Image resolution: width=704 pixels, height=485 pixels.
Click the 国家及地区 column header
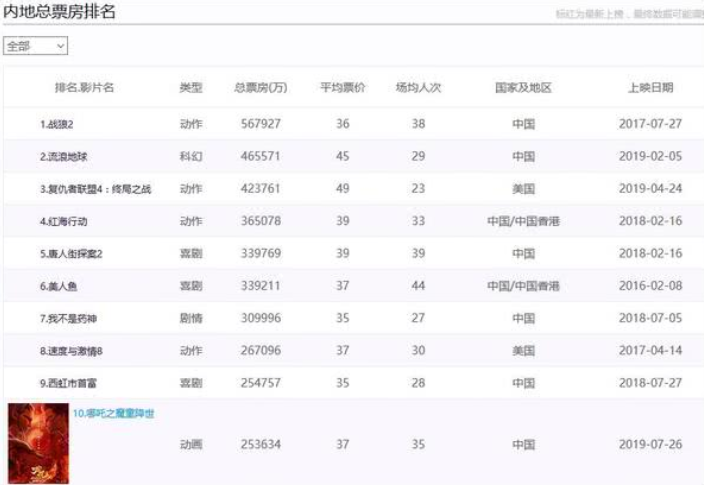click(523, 88)
